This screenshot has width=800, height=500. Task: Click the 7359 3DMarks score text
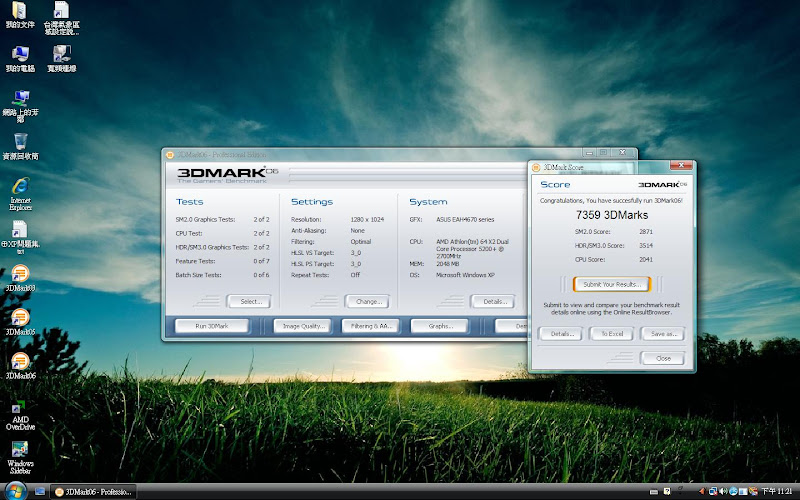pos(612,215)
